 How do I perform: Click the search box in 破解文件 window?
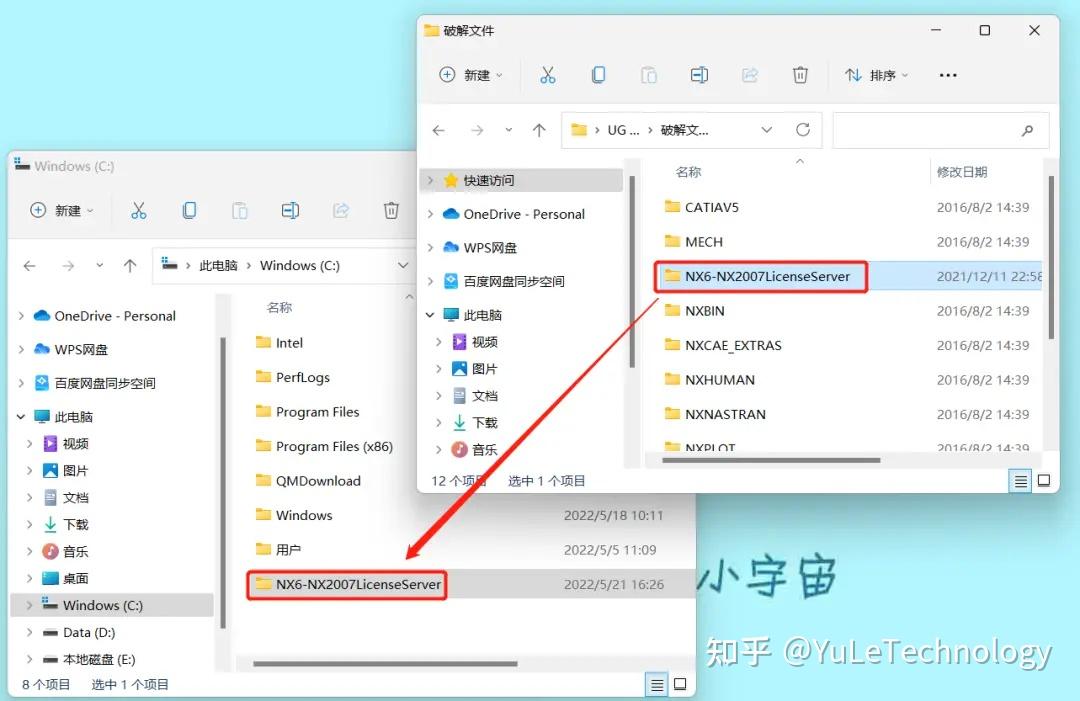point(940,130)
